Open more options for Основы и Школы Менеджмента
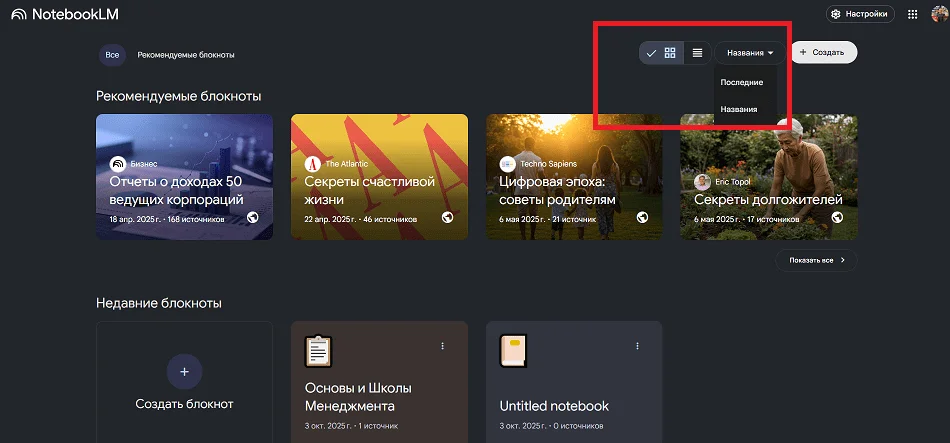The height and width of the screenshot is (443, 950). [442, 346]
